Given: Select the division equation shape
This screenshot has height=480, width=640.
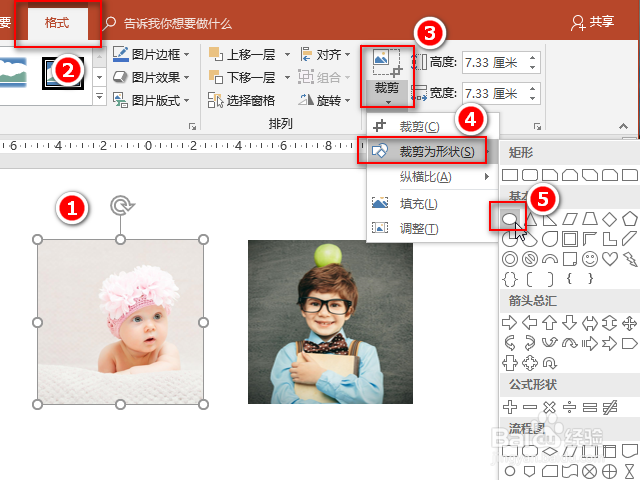Looking at the screenshot, I should click(x=570, y=407).
